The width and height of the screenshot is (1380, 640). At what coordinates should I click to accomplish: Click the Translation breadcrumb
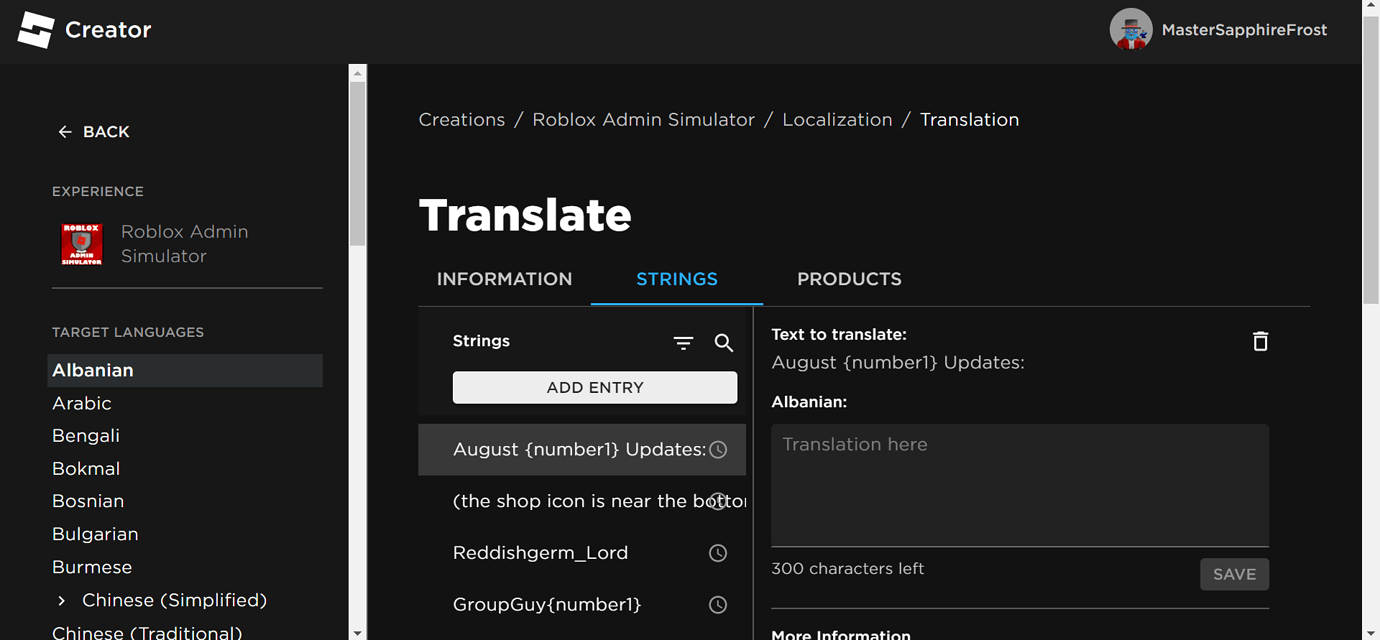969,120
